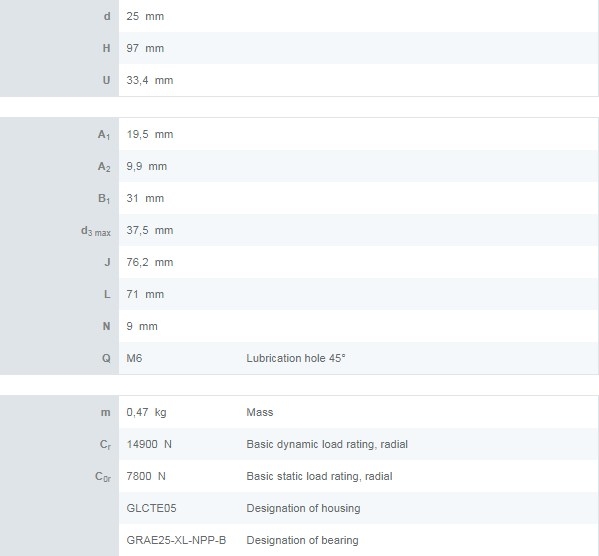Click housing designation GLCTE05
The image size is (599, 556).
tap(151, 509)
